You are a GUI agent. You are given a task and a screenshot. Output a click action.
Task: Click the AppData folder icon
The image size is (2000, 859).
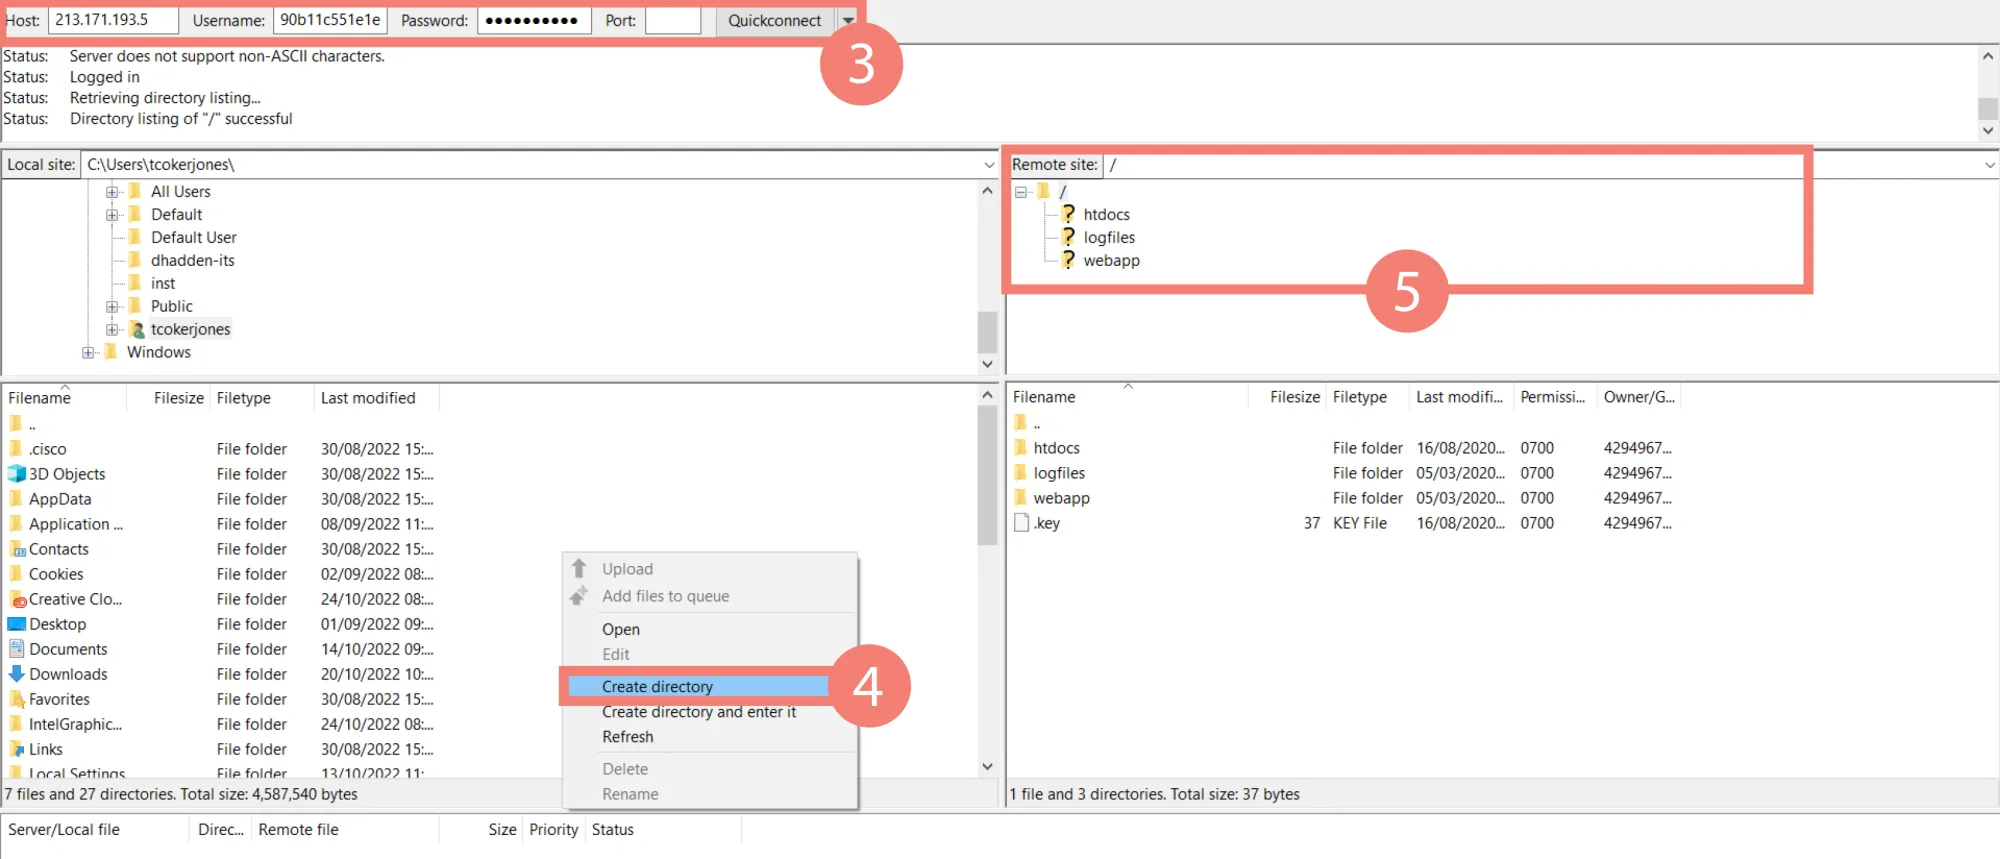point(16,498)
